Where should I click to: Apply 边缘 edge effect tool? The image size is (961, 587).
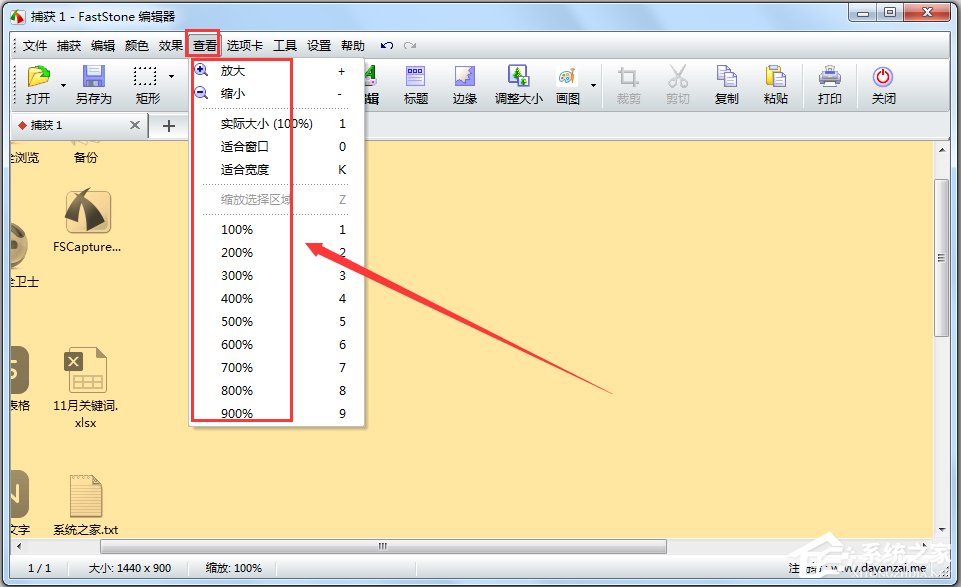click(465, 85)
